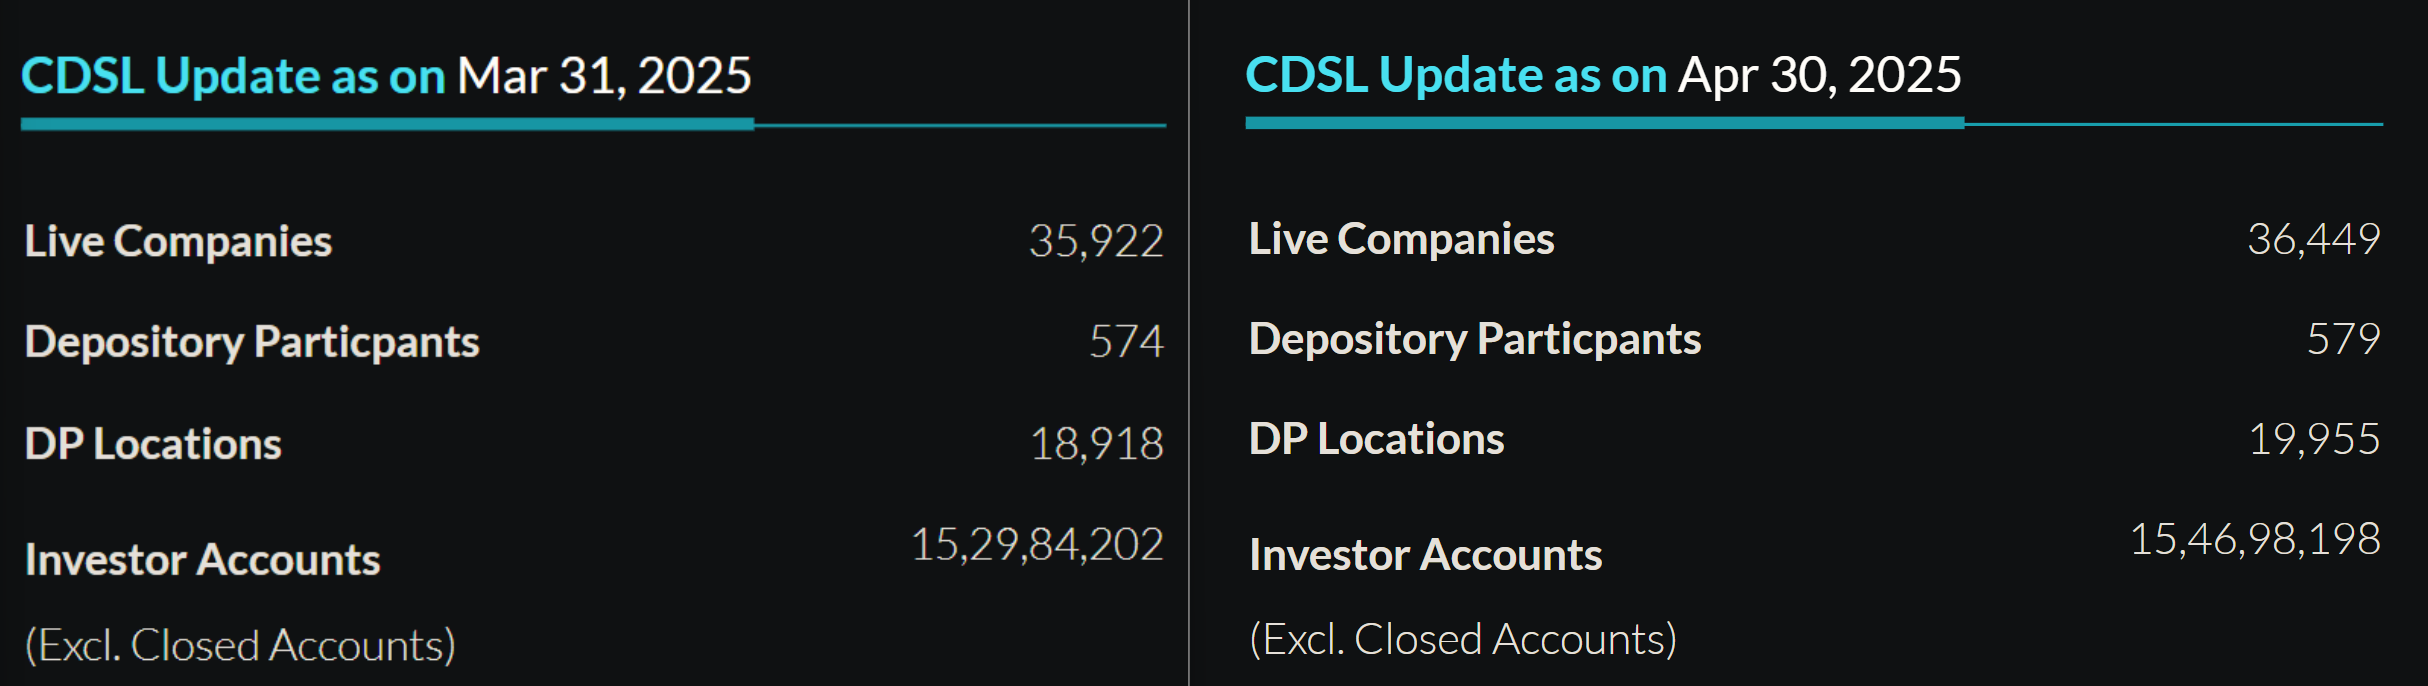Select Live Companies label in April panel

click(x=1401, y=239)
